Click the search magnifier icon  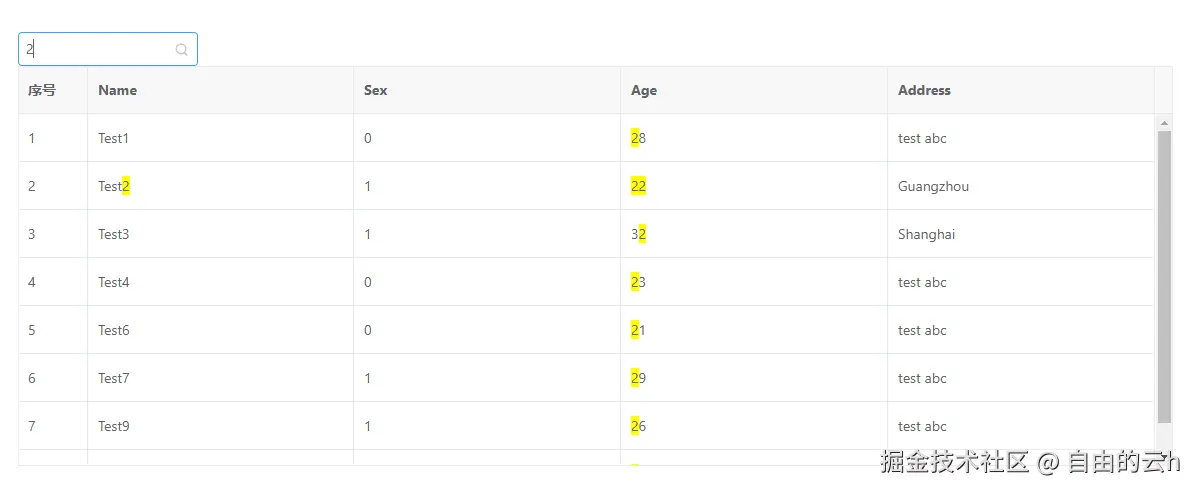coord(182,50)
